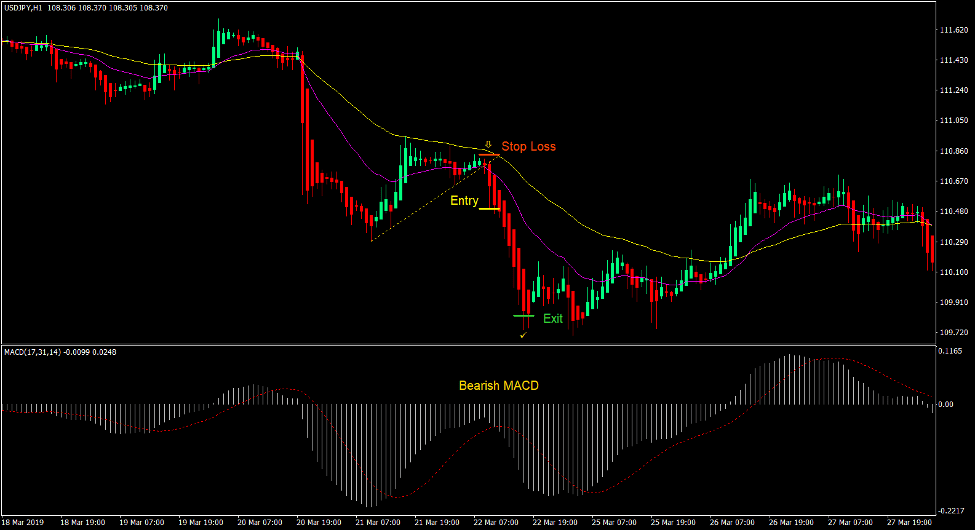977x531 pixels.
Task: Click the 0.1165 MACD scale value
Action: 952,352
